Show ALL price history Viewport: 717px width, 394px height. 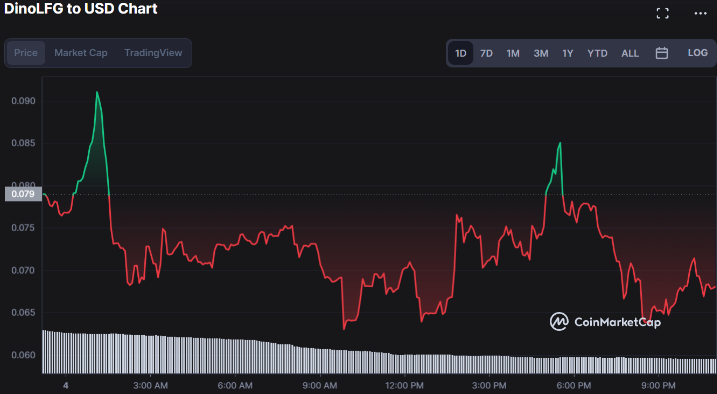tap(630, 53)
